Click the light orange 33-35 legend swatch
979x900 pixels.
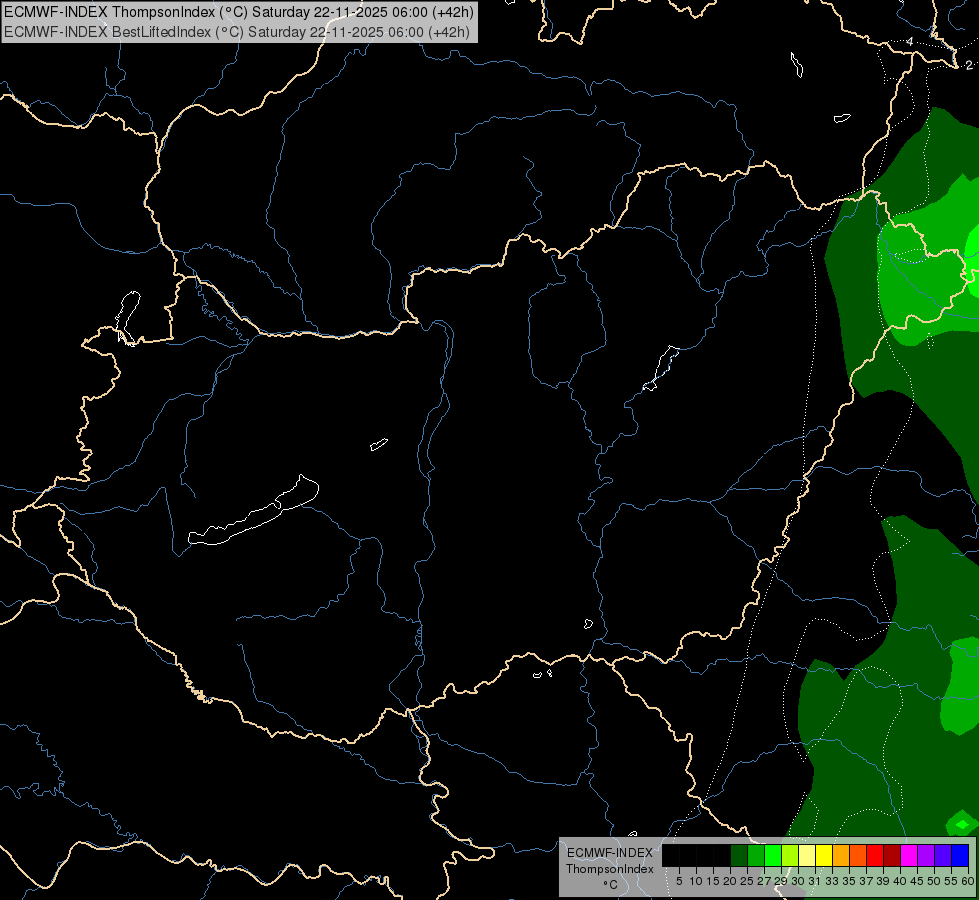click(x=841, y=855)
